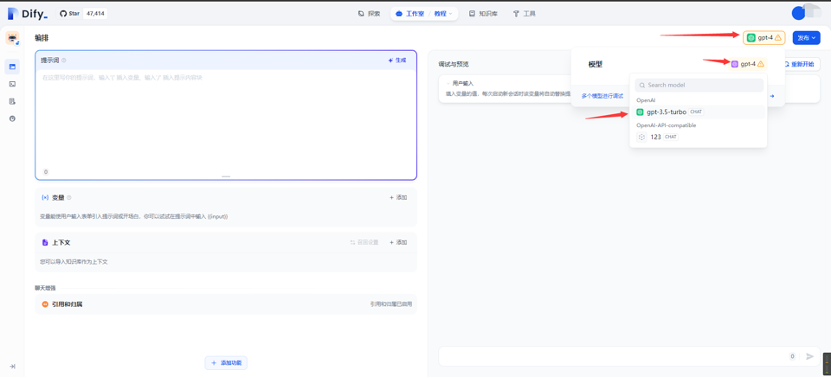Collapse the 用户输入 section
The image size is (832, 378).
[x=459, y=83]
